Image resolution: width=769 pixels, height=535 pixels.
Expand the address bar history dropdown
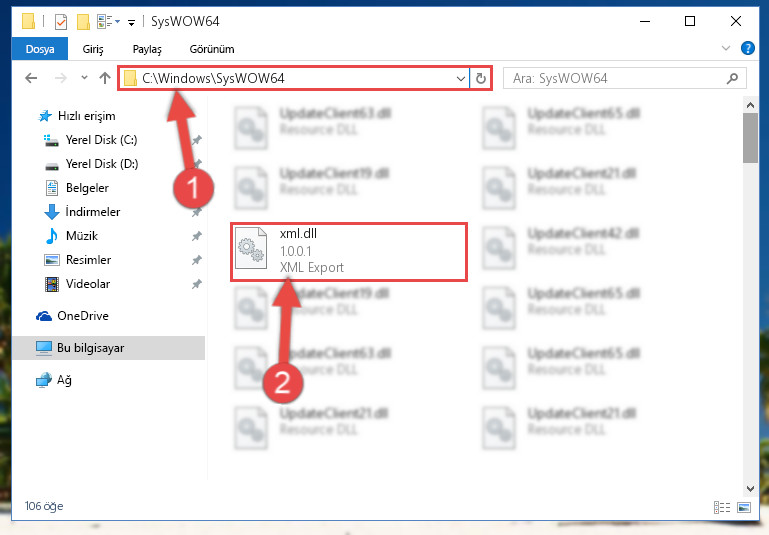point(461,78)
